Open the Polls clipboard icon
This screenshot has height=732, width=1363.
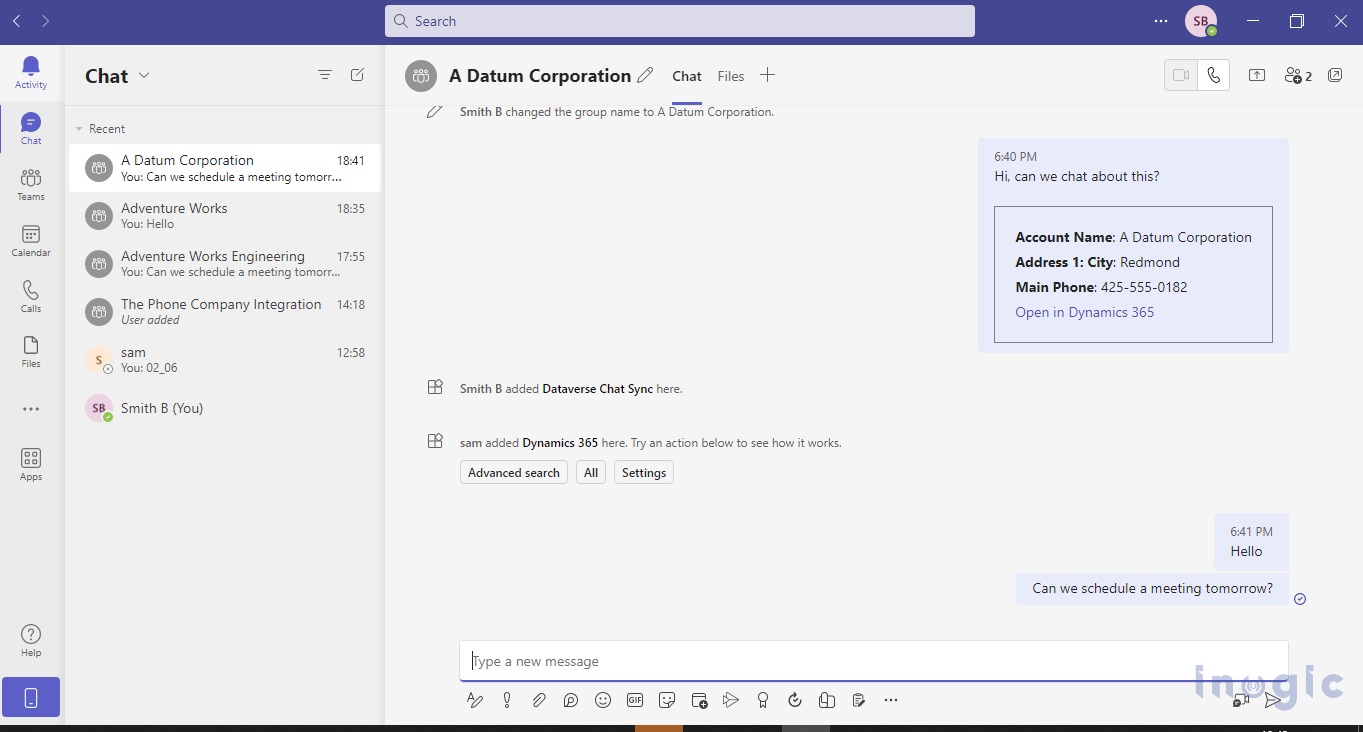click(859, 700)
